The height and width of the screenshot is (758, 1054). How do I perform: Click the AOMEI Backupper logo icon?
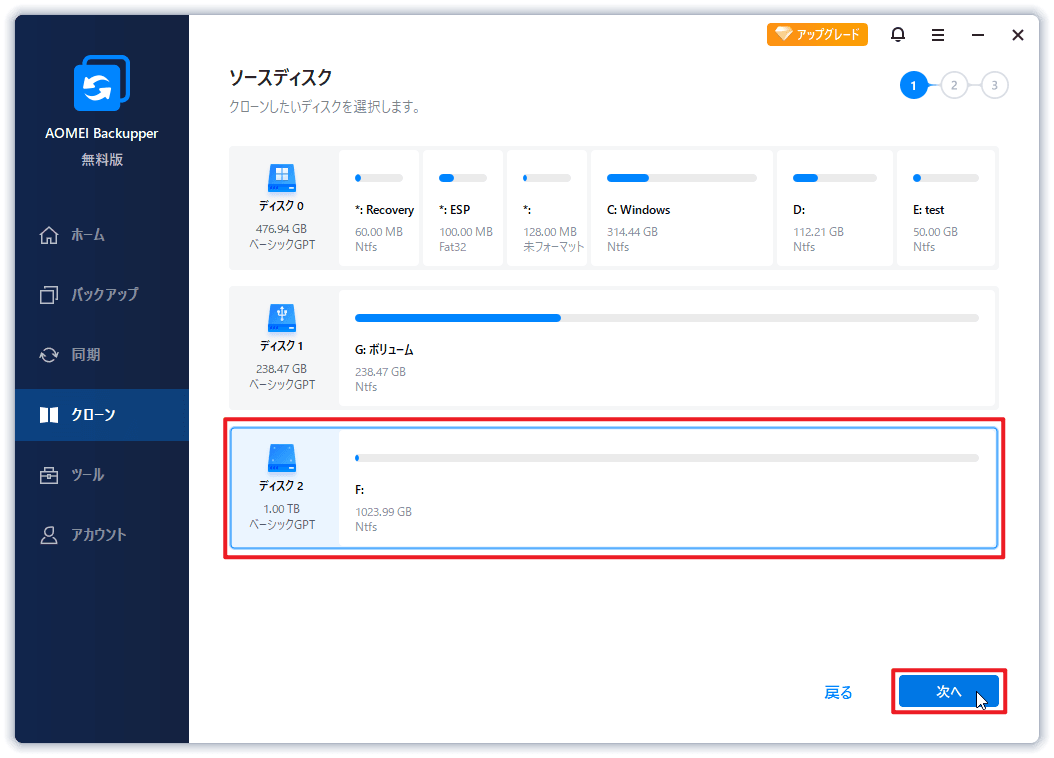102,84
